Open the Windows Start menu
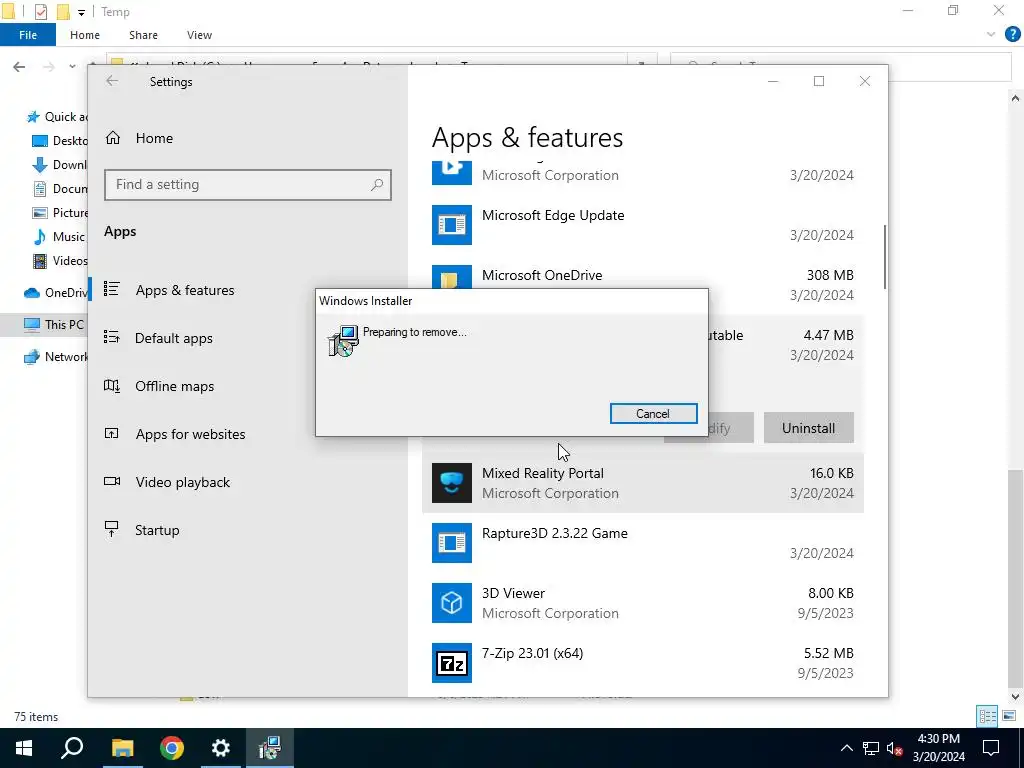Screen dimensions: 1024x768 (x=24, y=748)
